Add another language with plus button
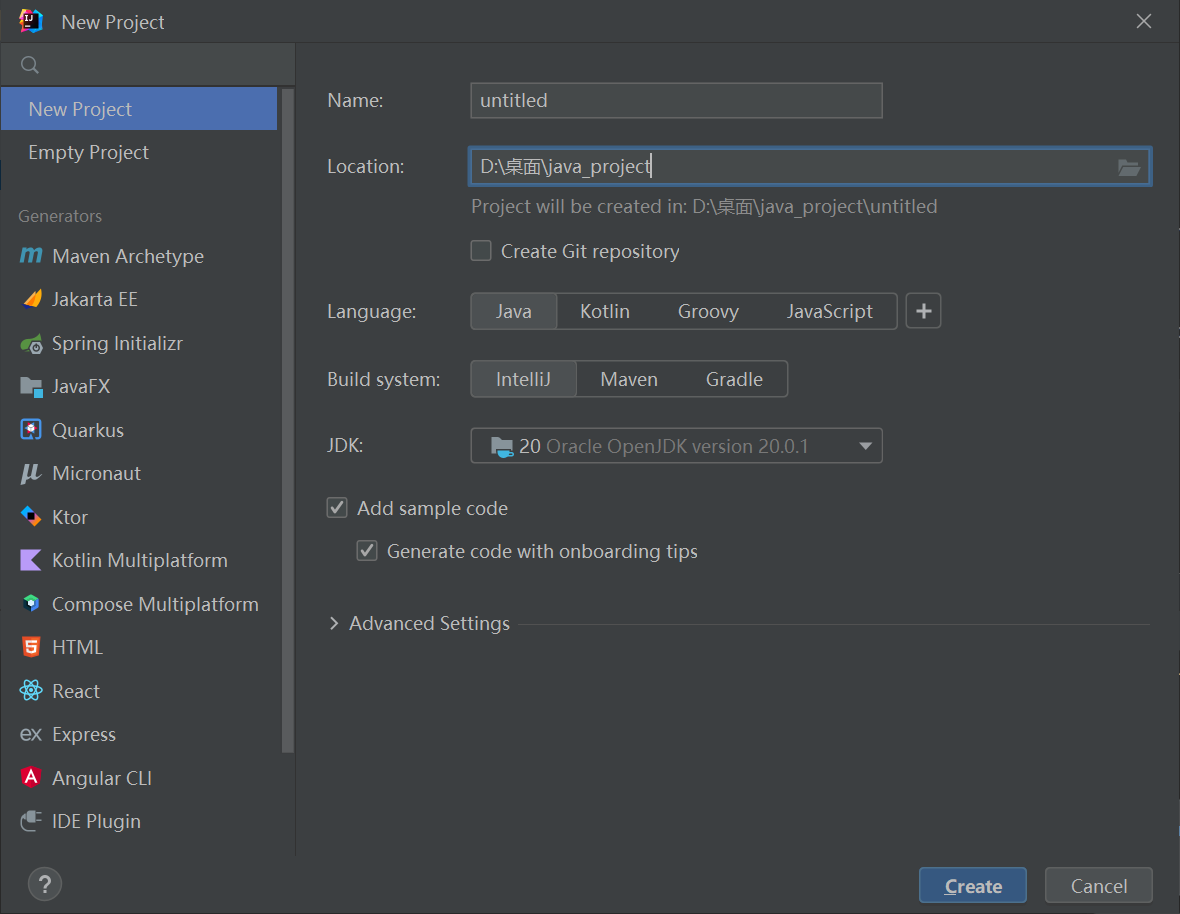Image resolution: width=1180 pixels, height=914 pixels. [923, 311]
